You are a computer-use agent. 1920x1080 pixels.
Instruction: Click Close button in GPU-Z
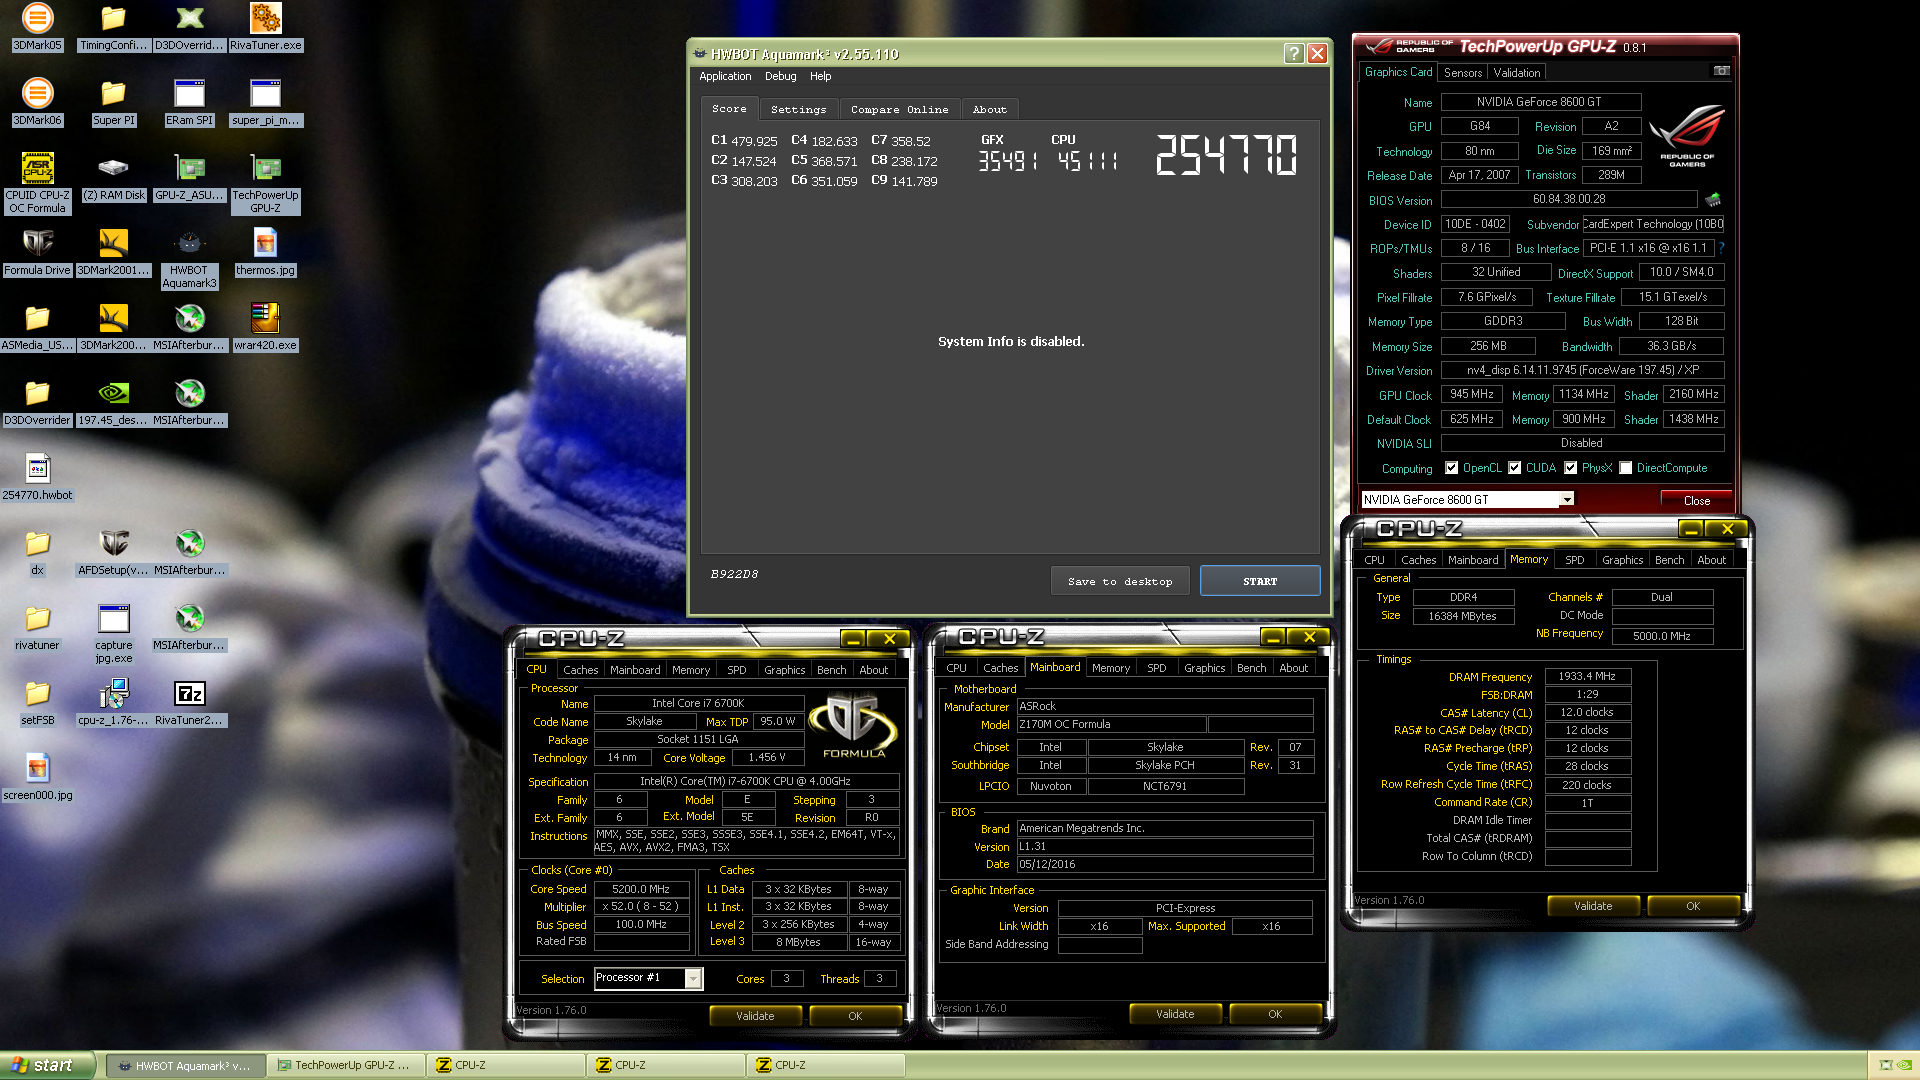pos(1696,500)
